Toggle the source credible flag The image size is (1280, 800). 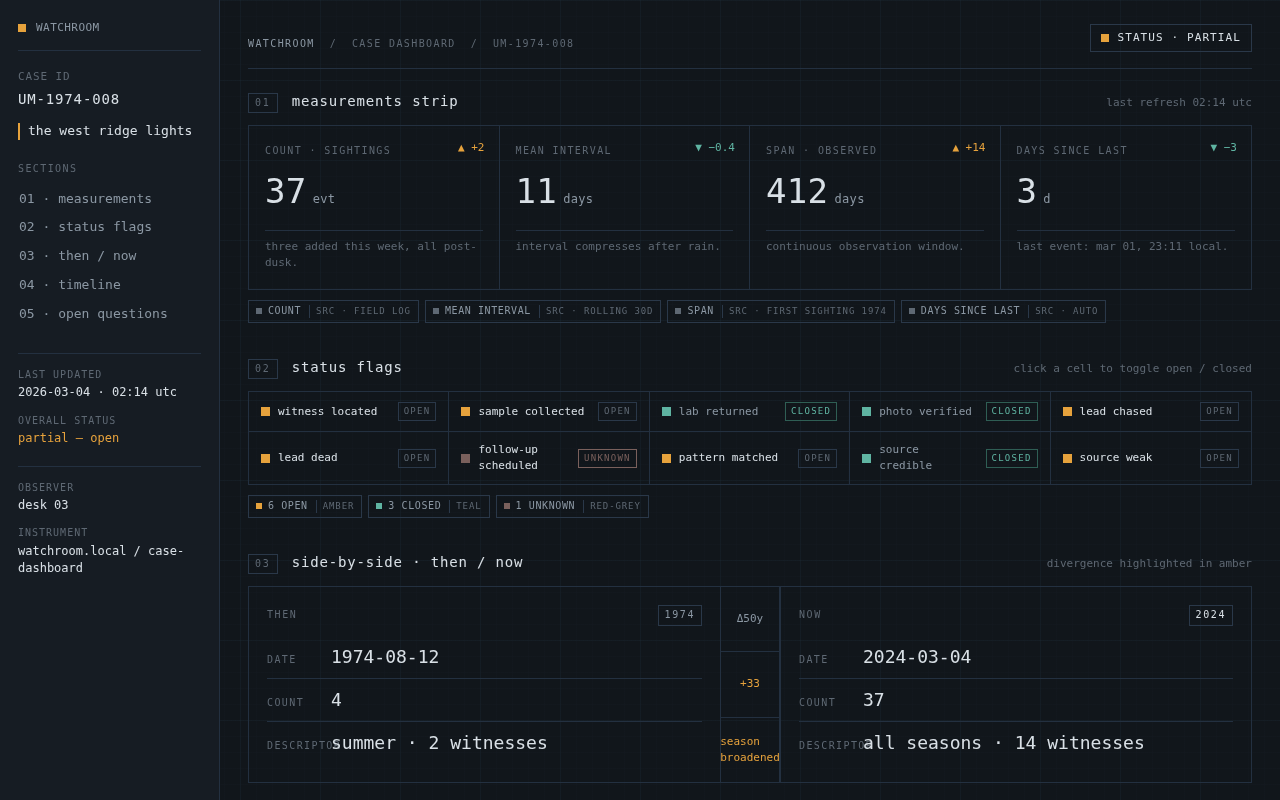point(950,458)
